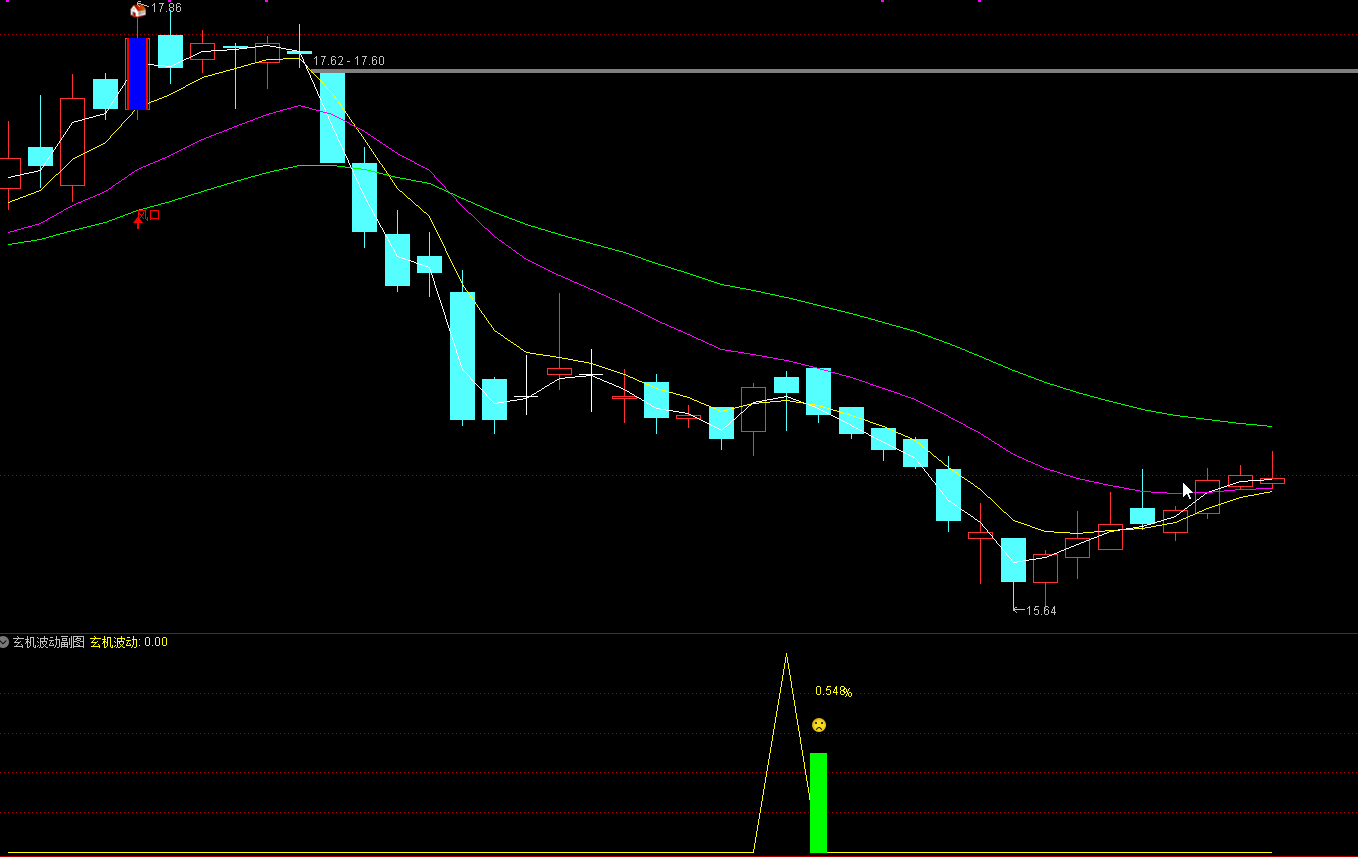Expand the 玄机波动副图 indicator dropdown arrow
The height and width of the screenshot is (857, 1358).
point(5,642)
